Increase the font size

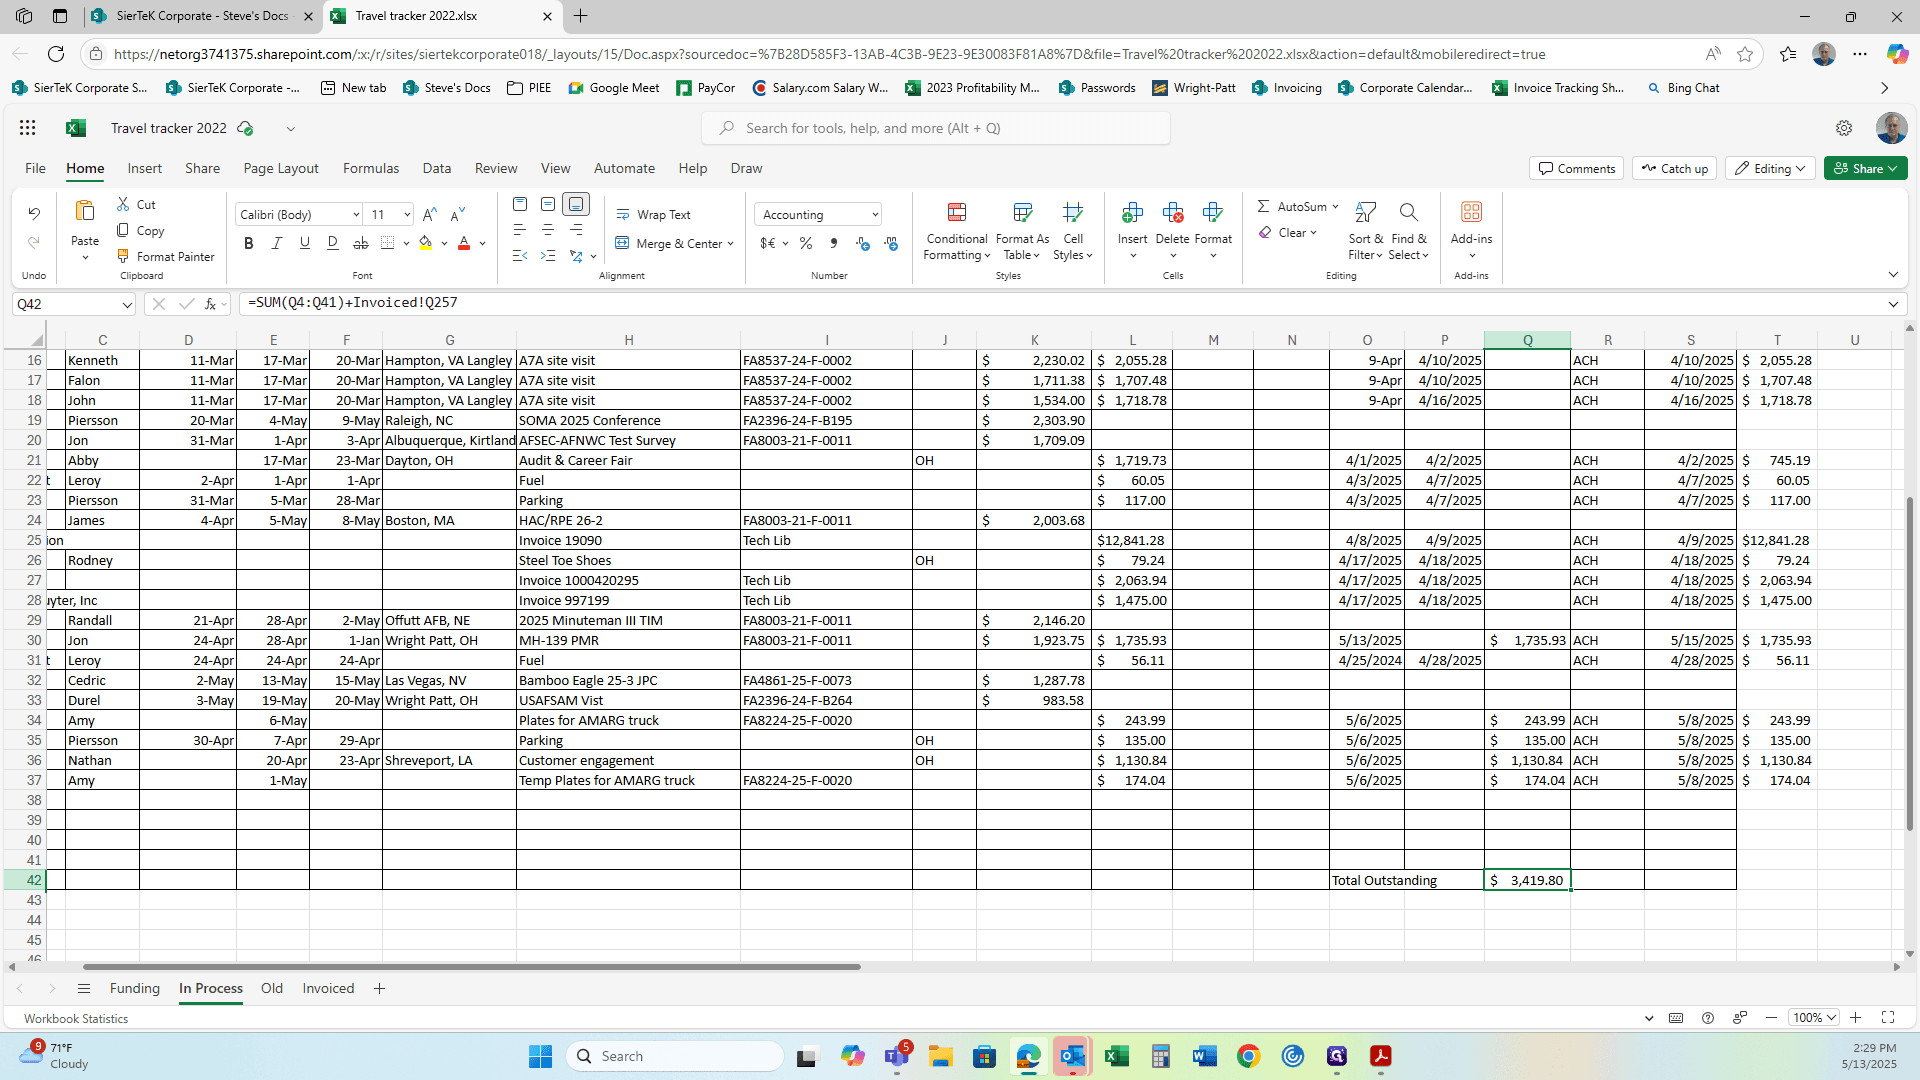[429, 214]
